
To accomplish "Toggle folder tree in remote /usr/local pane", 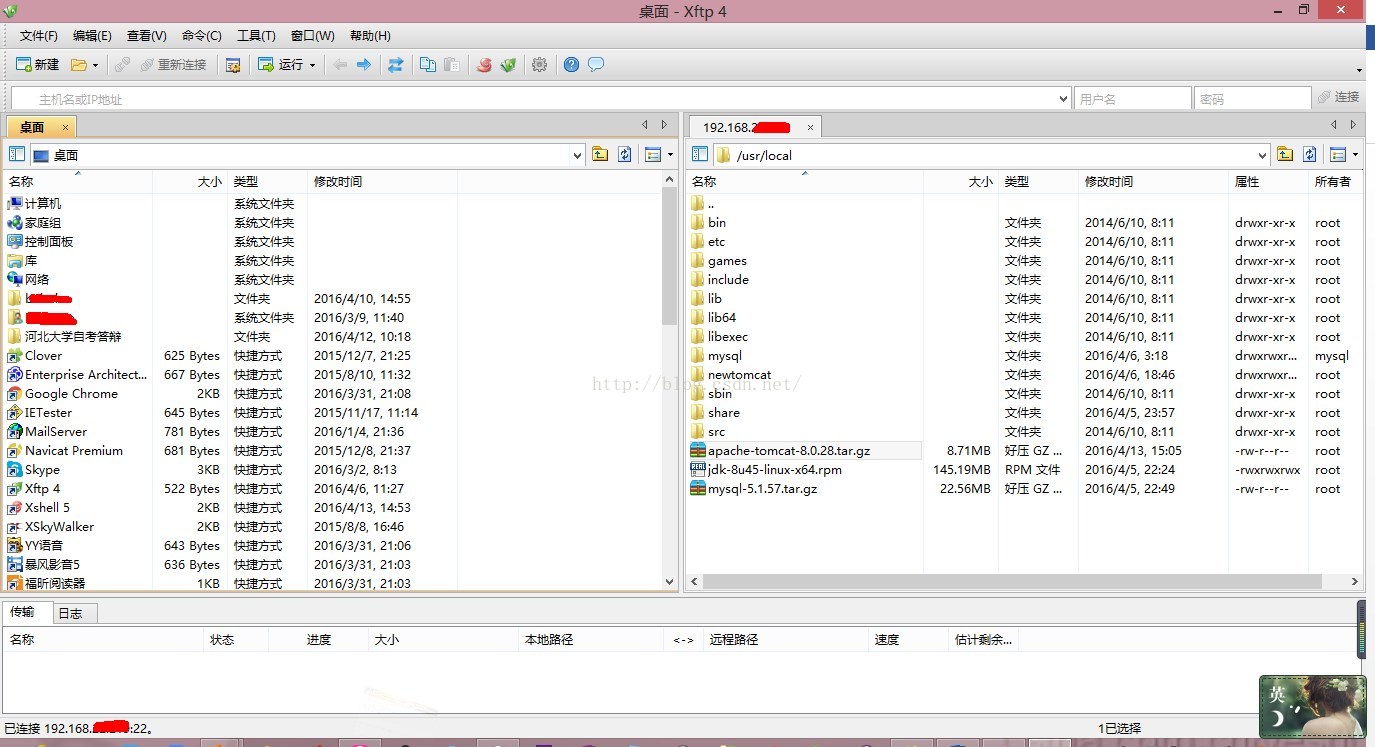I will point(700,154).
